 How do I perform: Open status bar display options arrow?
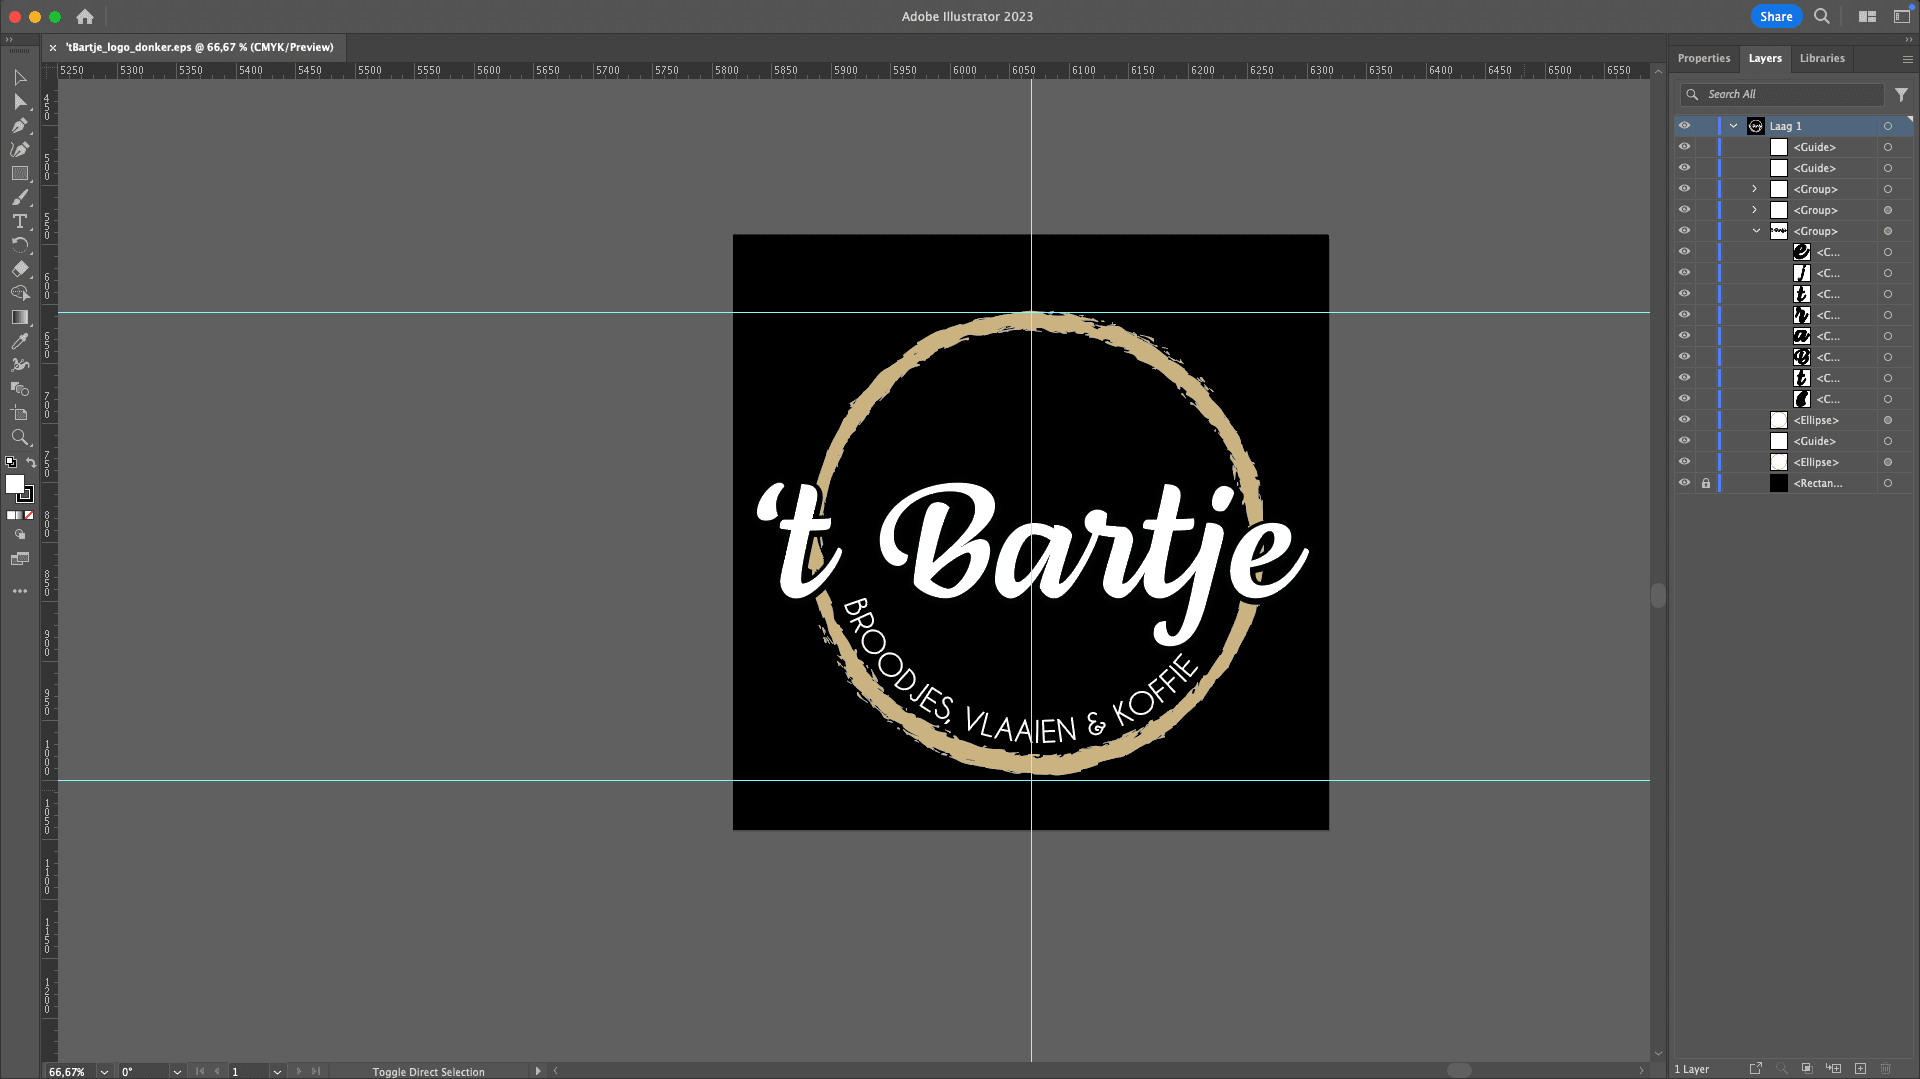538,1071
